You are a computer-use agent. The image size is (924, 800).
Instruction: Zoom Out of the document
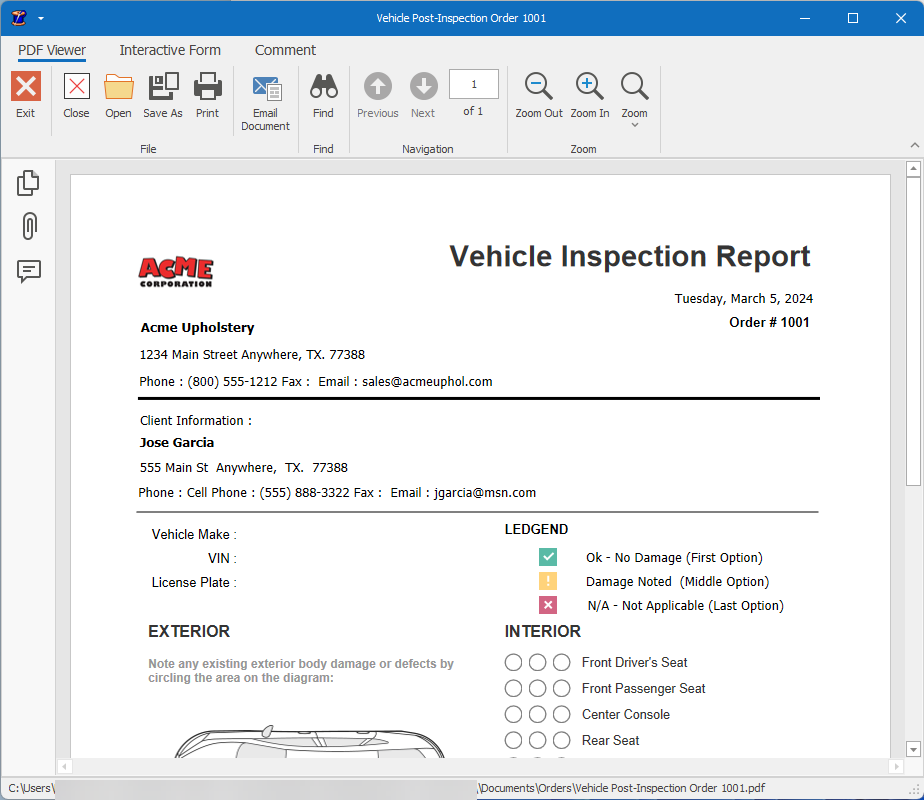point(538,96)
